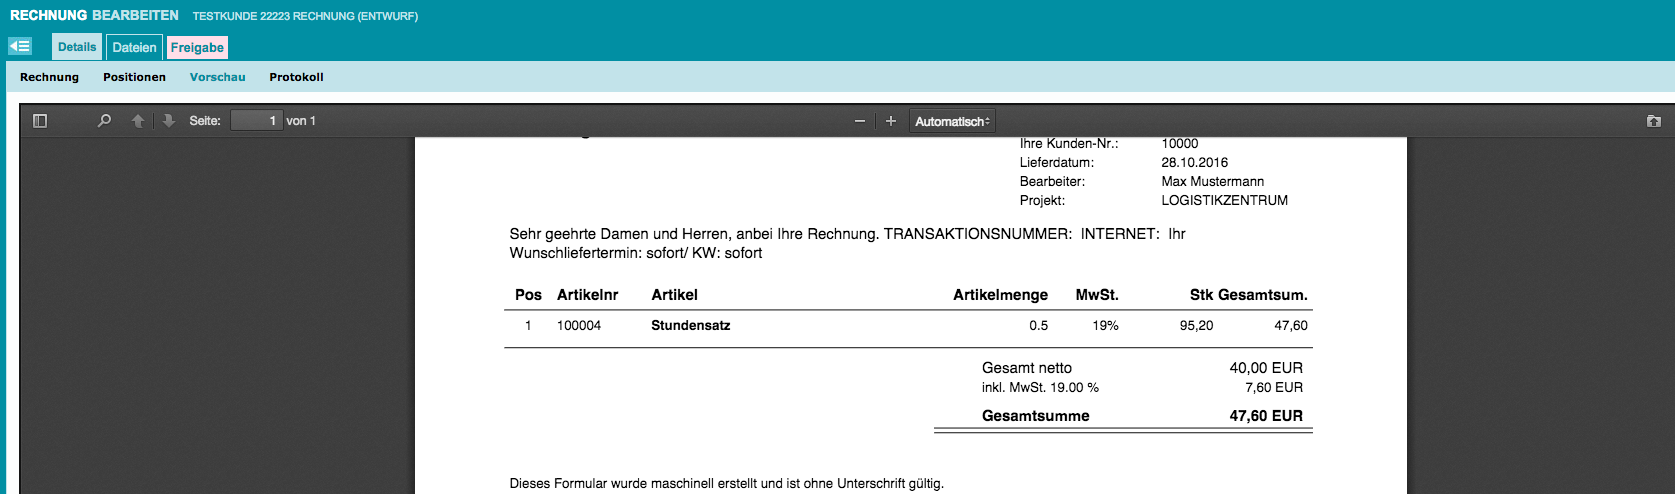Screen dimensions: 1675x494
Task: Go to the Positionen section
Action: pyautogui.click(x=134, y=77)
